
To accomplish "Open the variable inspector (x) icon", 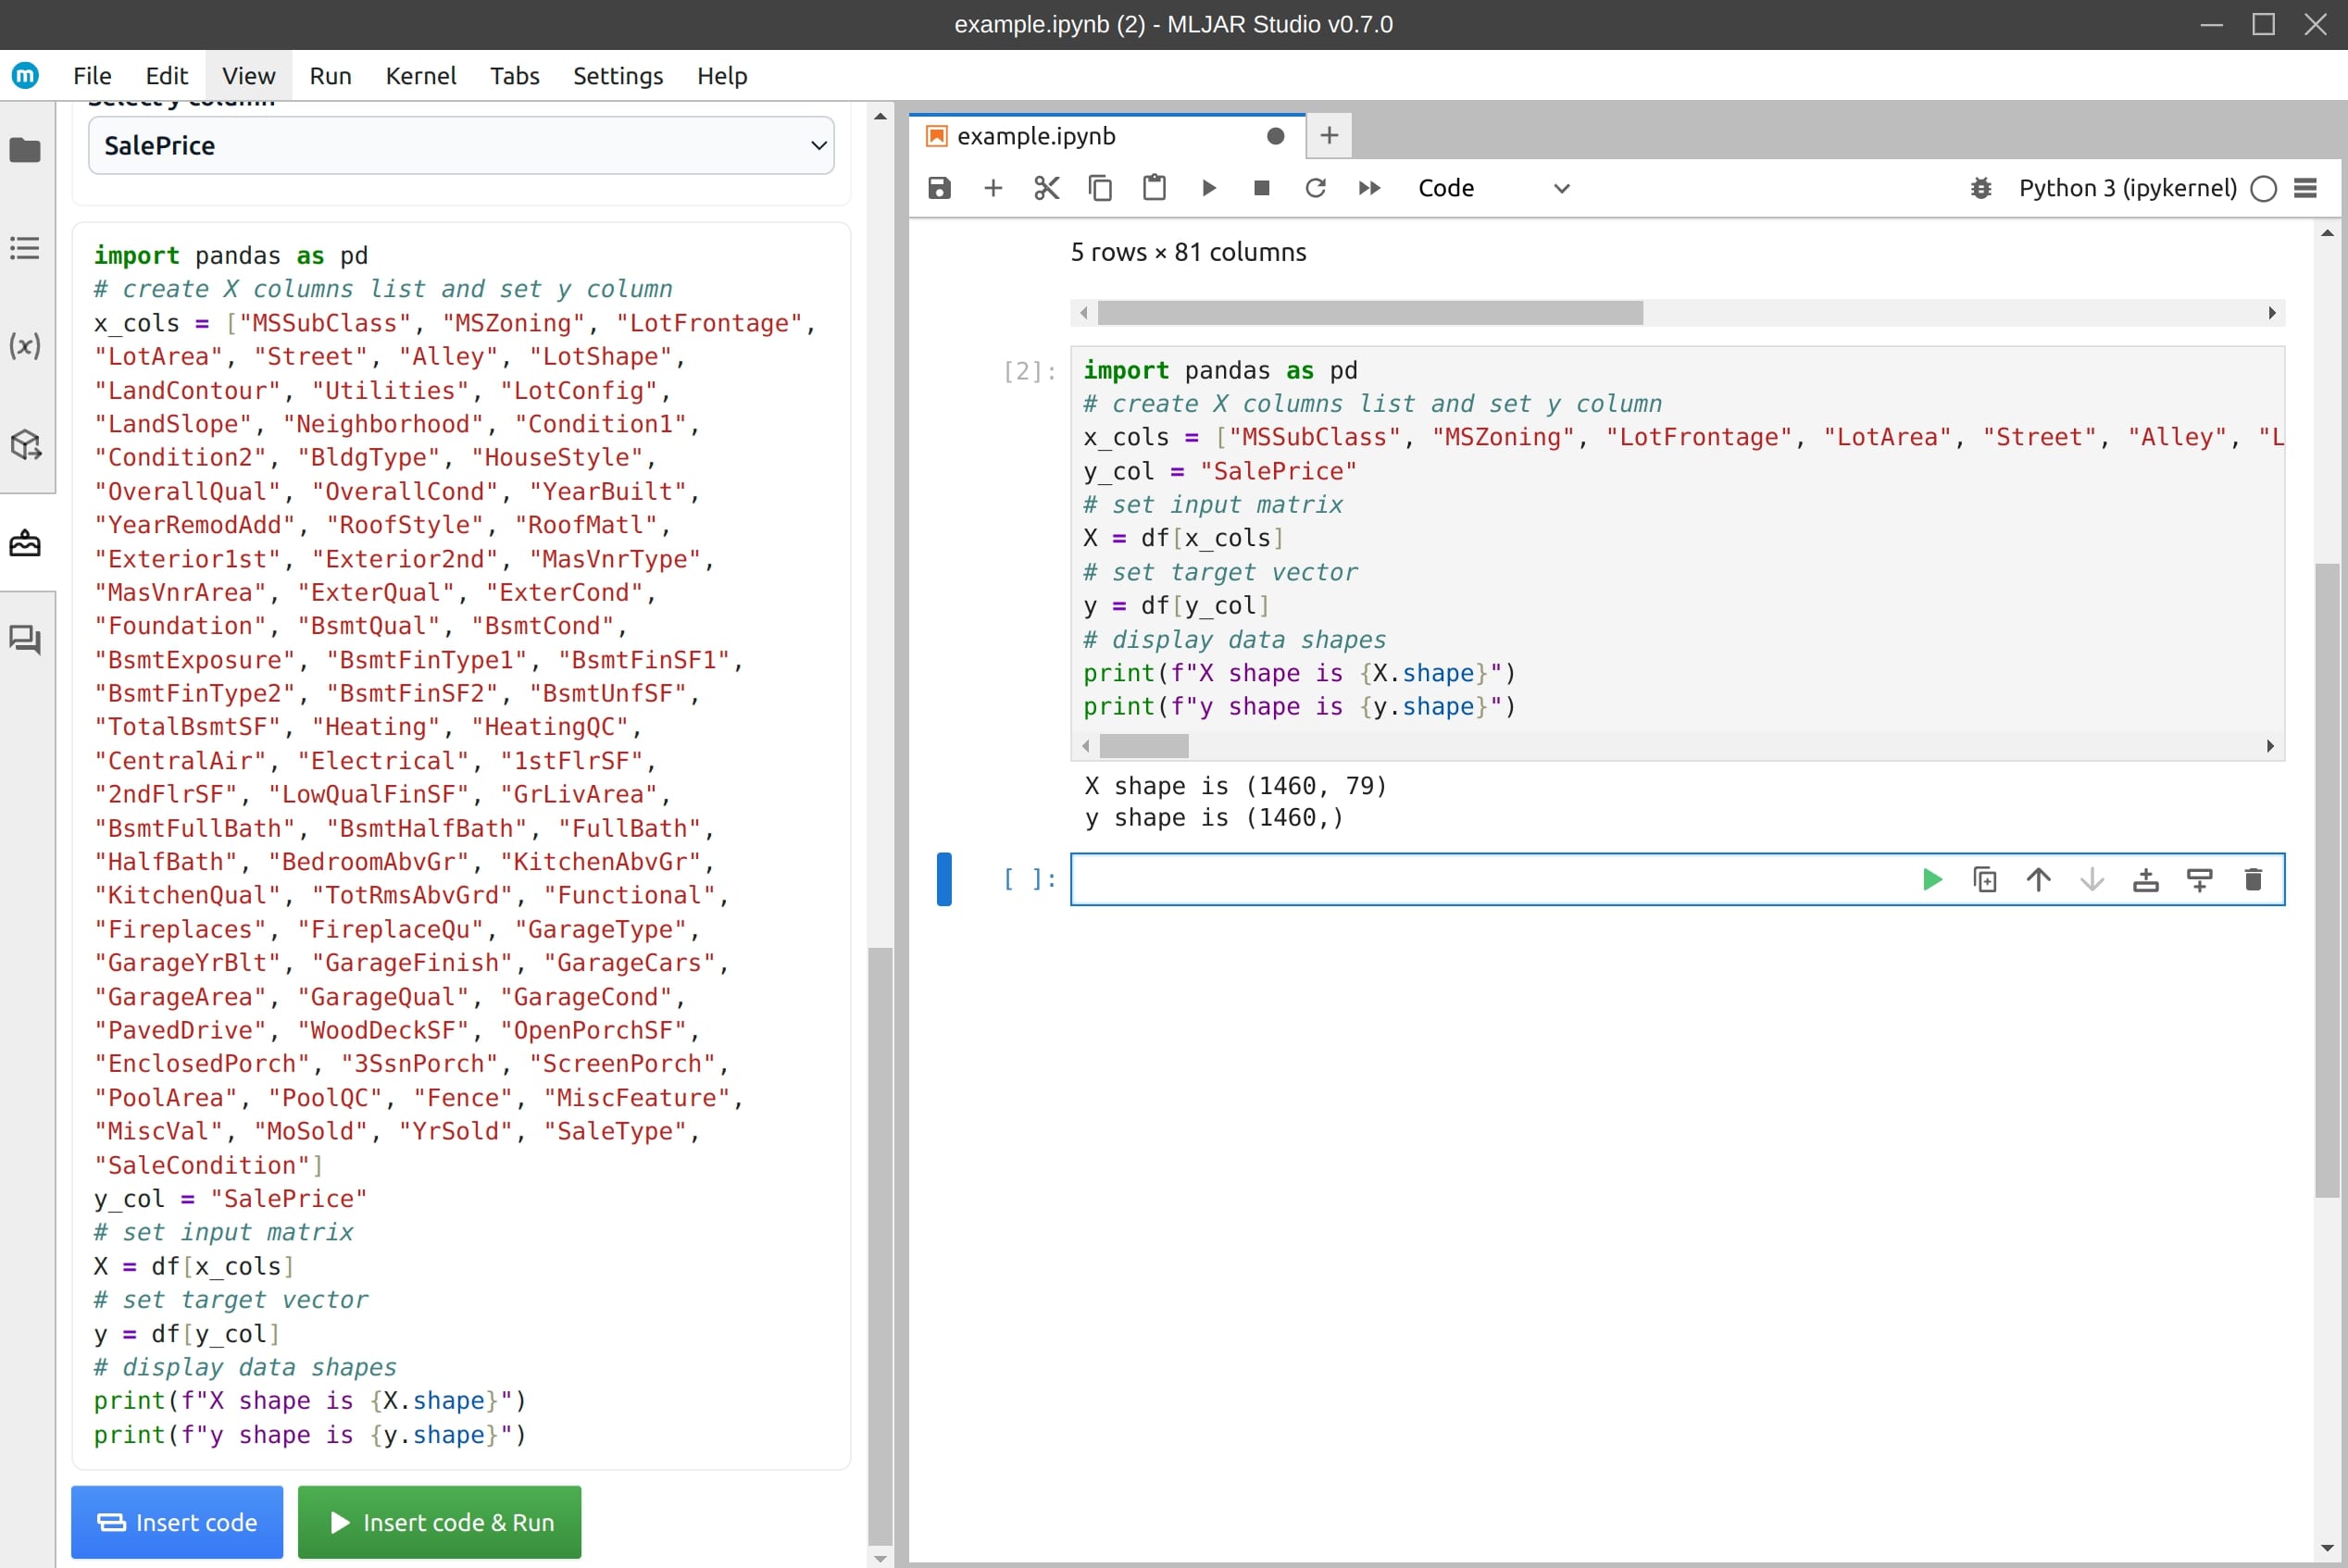I will click(25, 346).
